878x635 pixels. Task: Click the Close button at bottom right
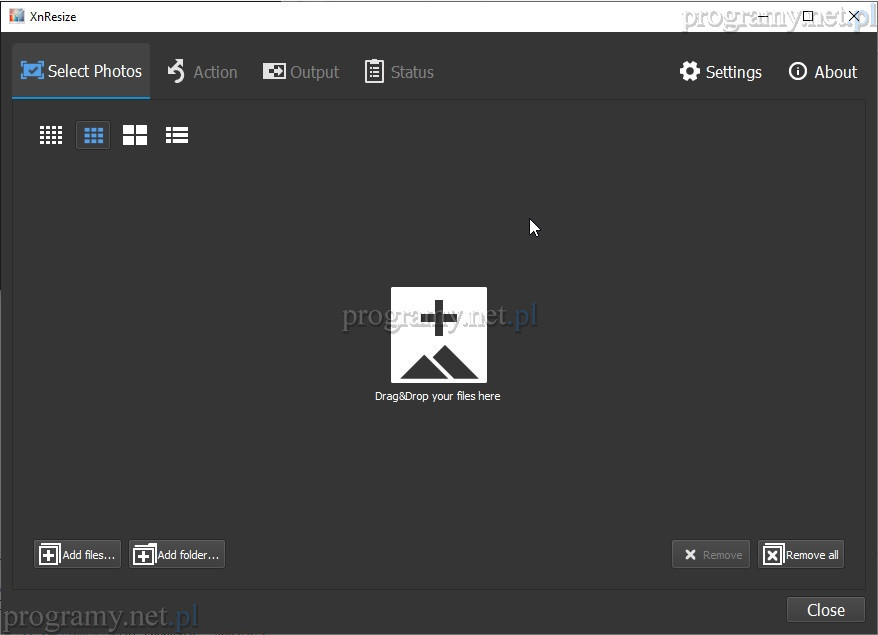(825, 610)
